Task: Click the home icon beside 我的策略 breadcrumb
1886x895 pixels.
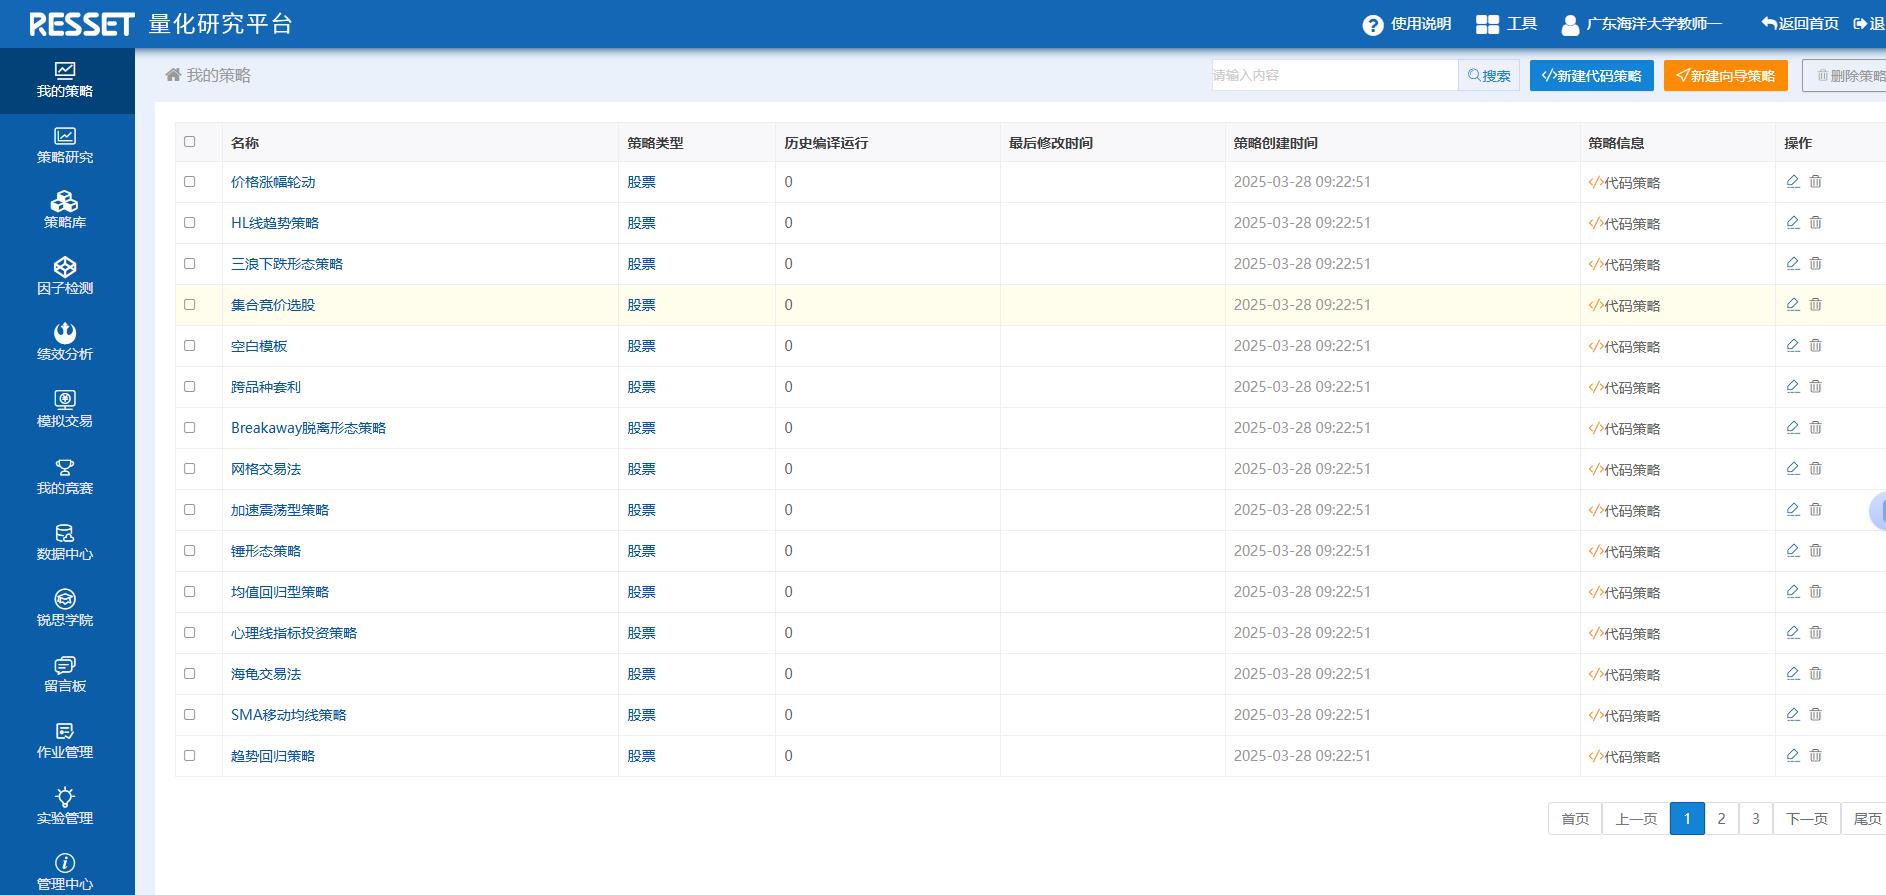Action: (173, 75)
